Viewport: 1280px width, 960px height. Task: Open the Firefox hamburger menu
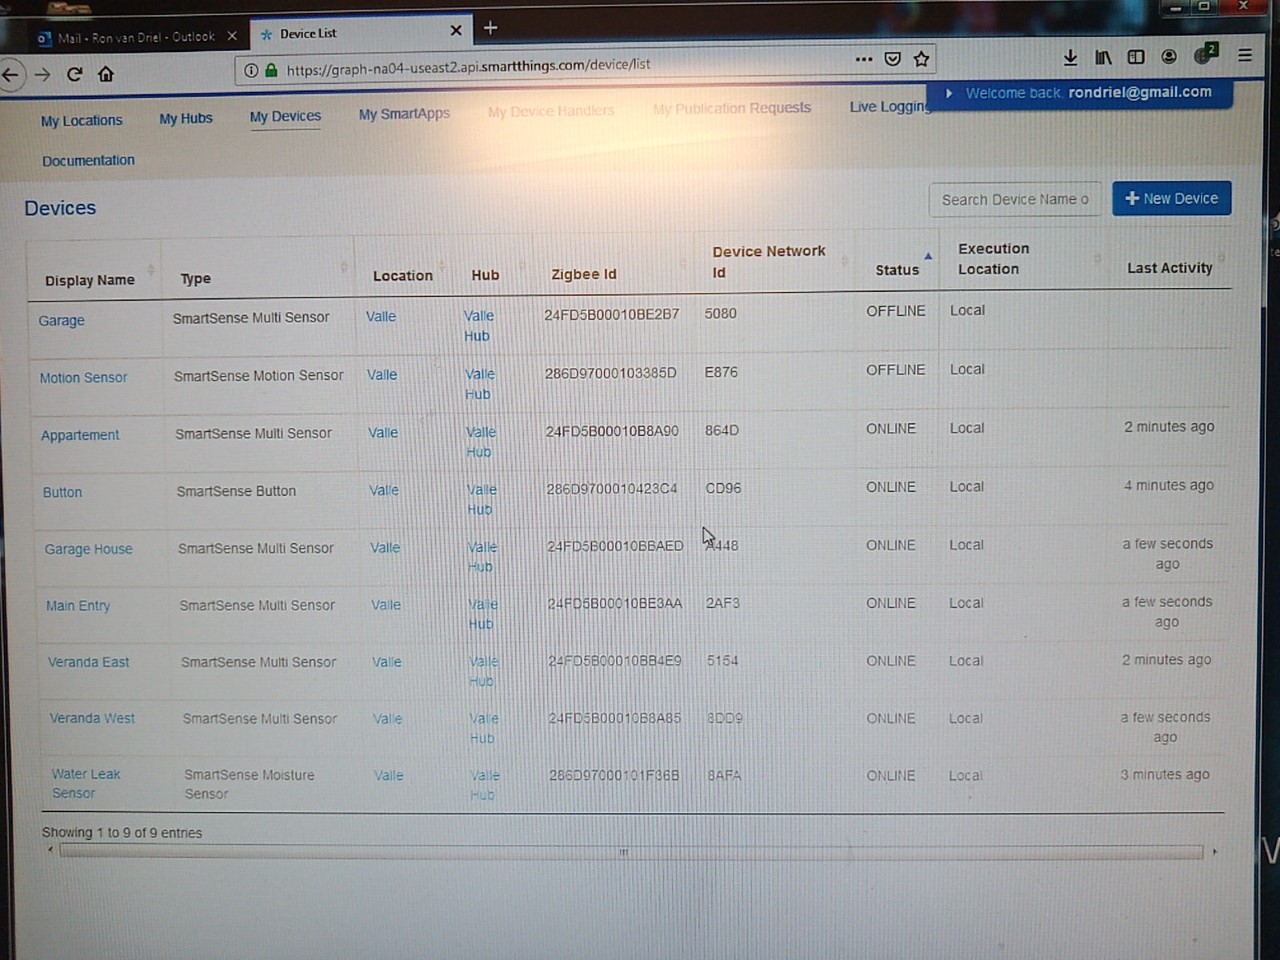(1245, 56)
